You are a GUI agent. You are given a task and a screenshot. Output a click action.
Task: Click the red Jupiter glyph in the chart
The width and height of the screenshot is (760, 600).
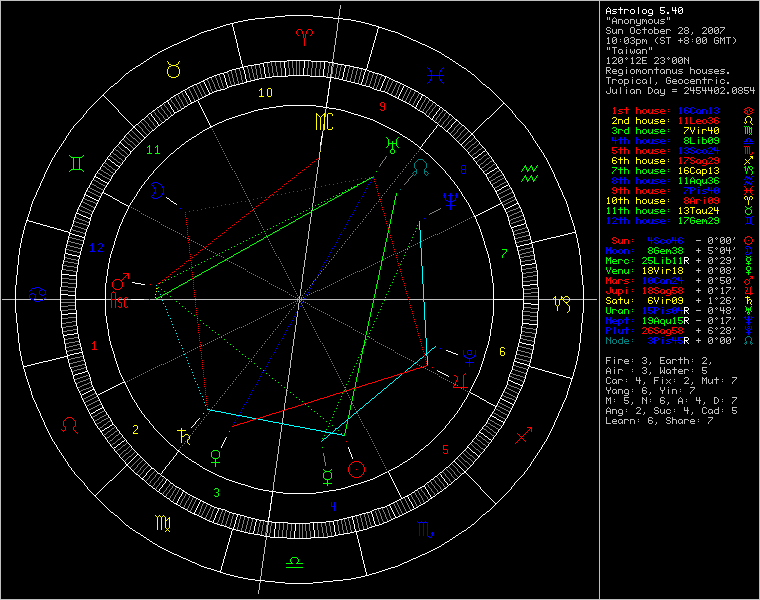(x=460, y=381)
